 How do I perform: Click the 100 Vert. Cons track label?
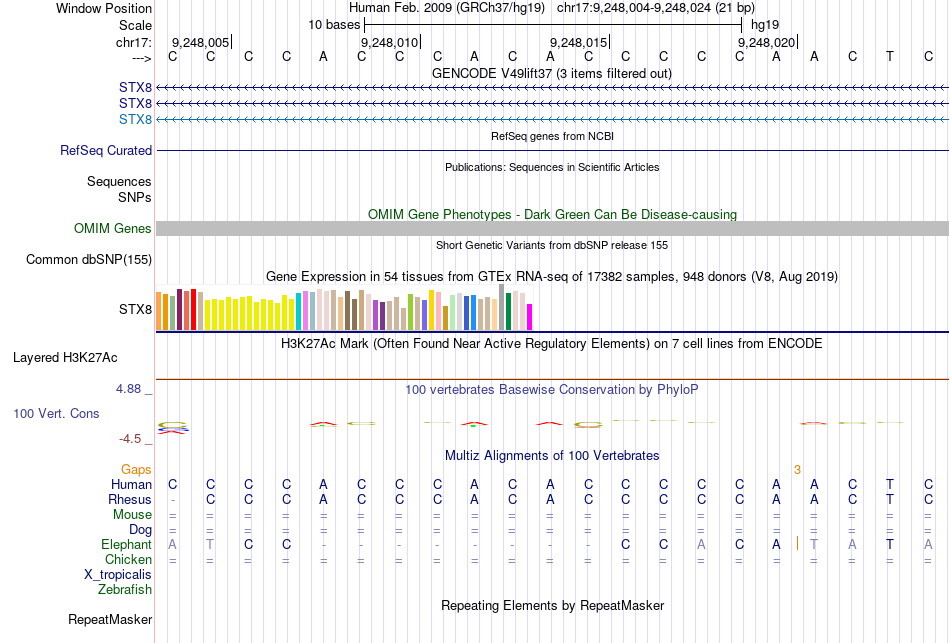56,413
